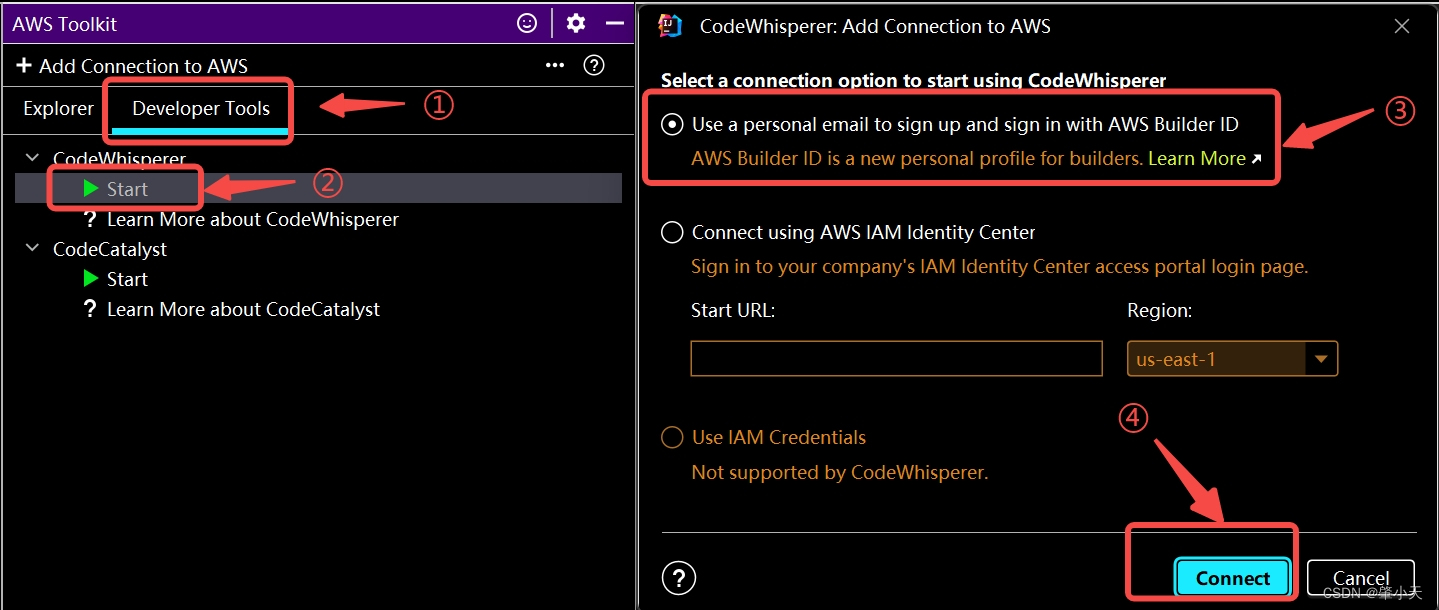Click into the Start URL input field
The image size is (1439, 610).
(x=896, y=358)
